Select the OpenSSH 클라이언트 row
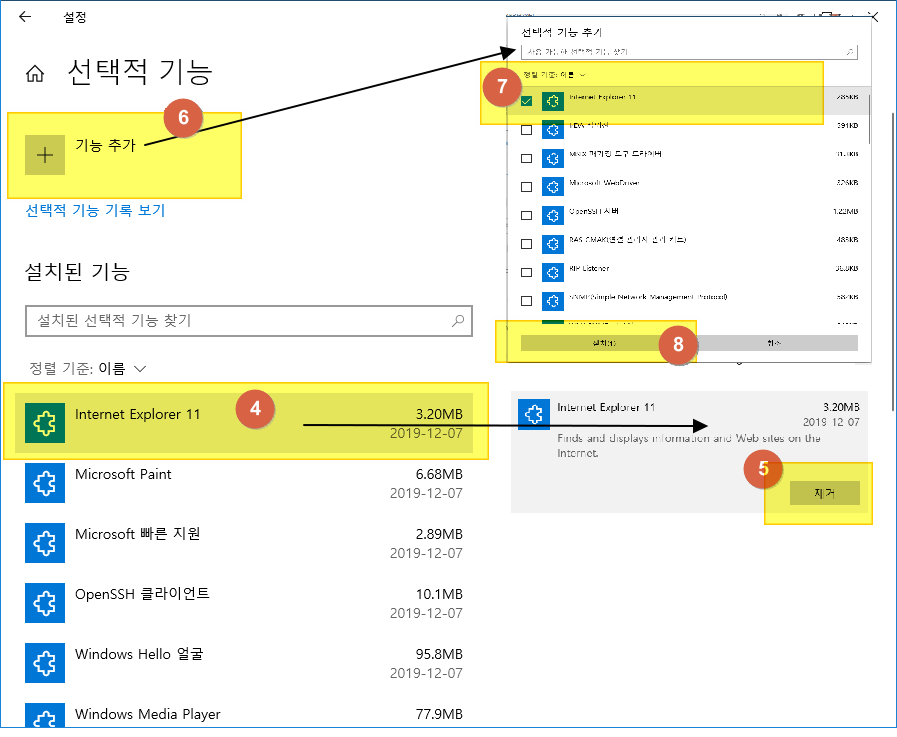This screenshot has height=737, width=897. [x=244, y=603]
